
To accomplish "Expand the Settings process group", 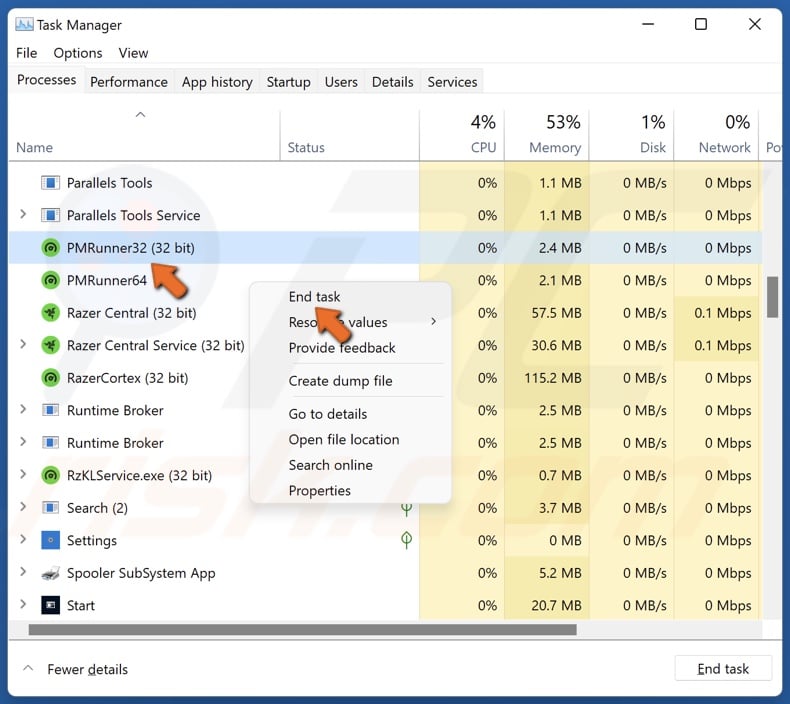I will click(x=23, y=539).
